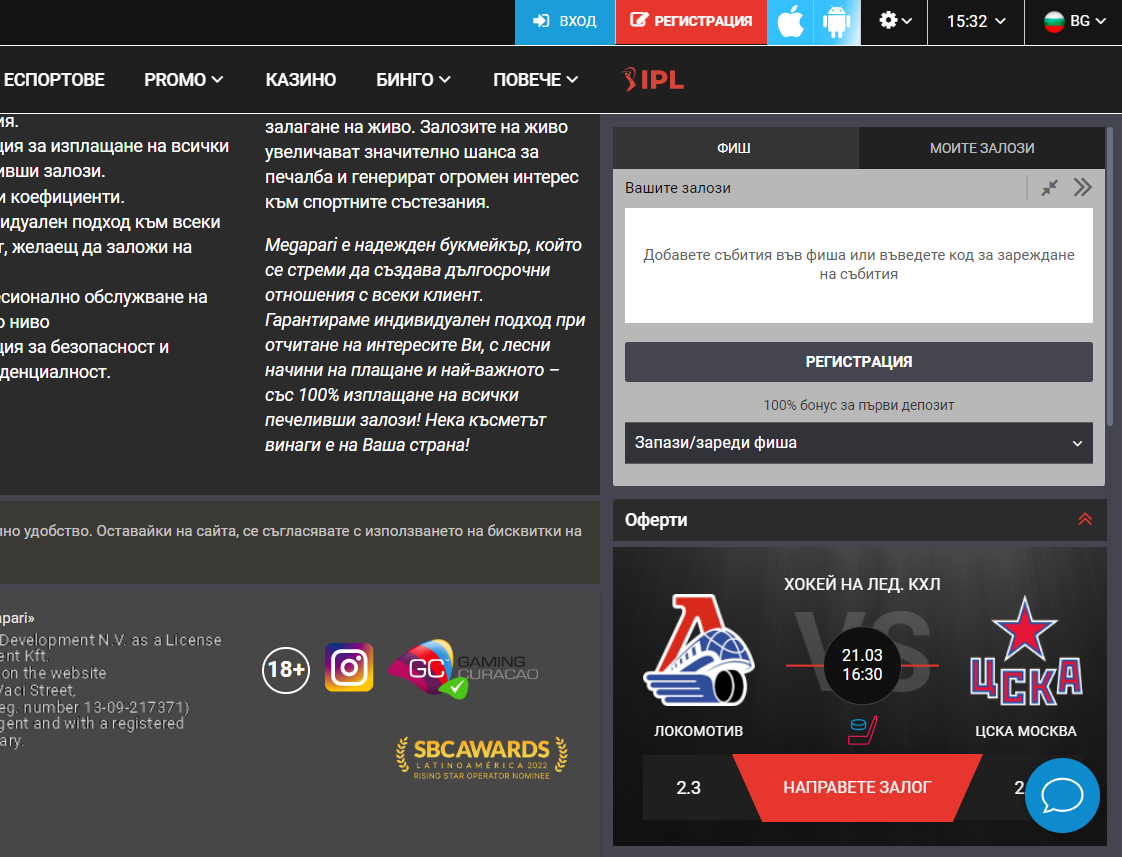
Task: Click the Направете залог button
Action: 857,788
